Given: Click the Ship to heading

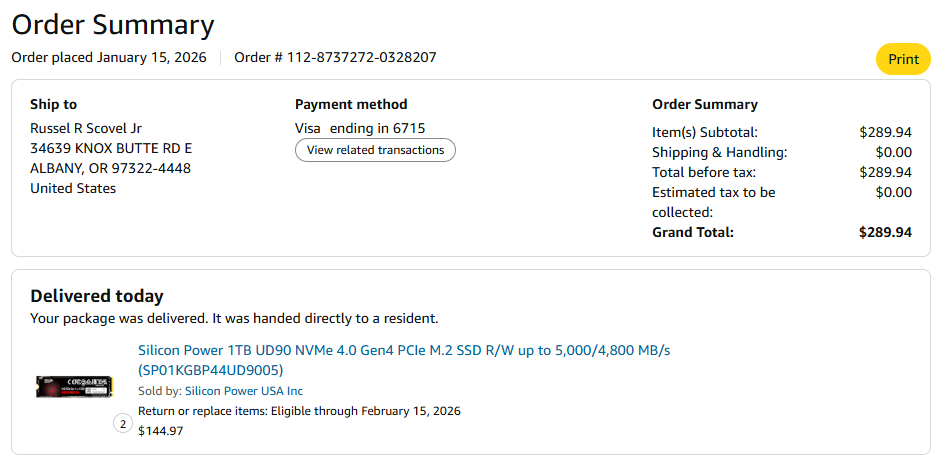Looking at the screenshot, I should 53,104.
